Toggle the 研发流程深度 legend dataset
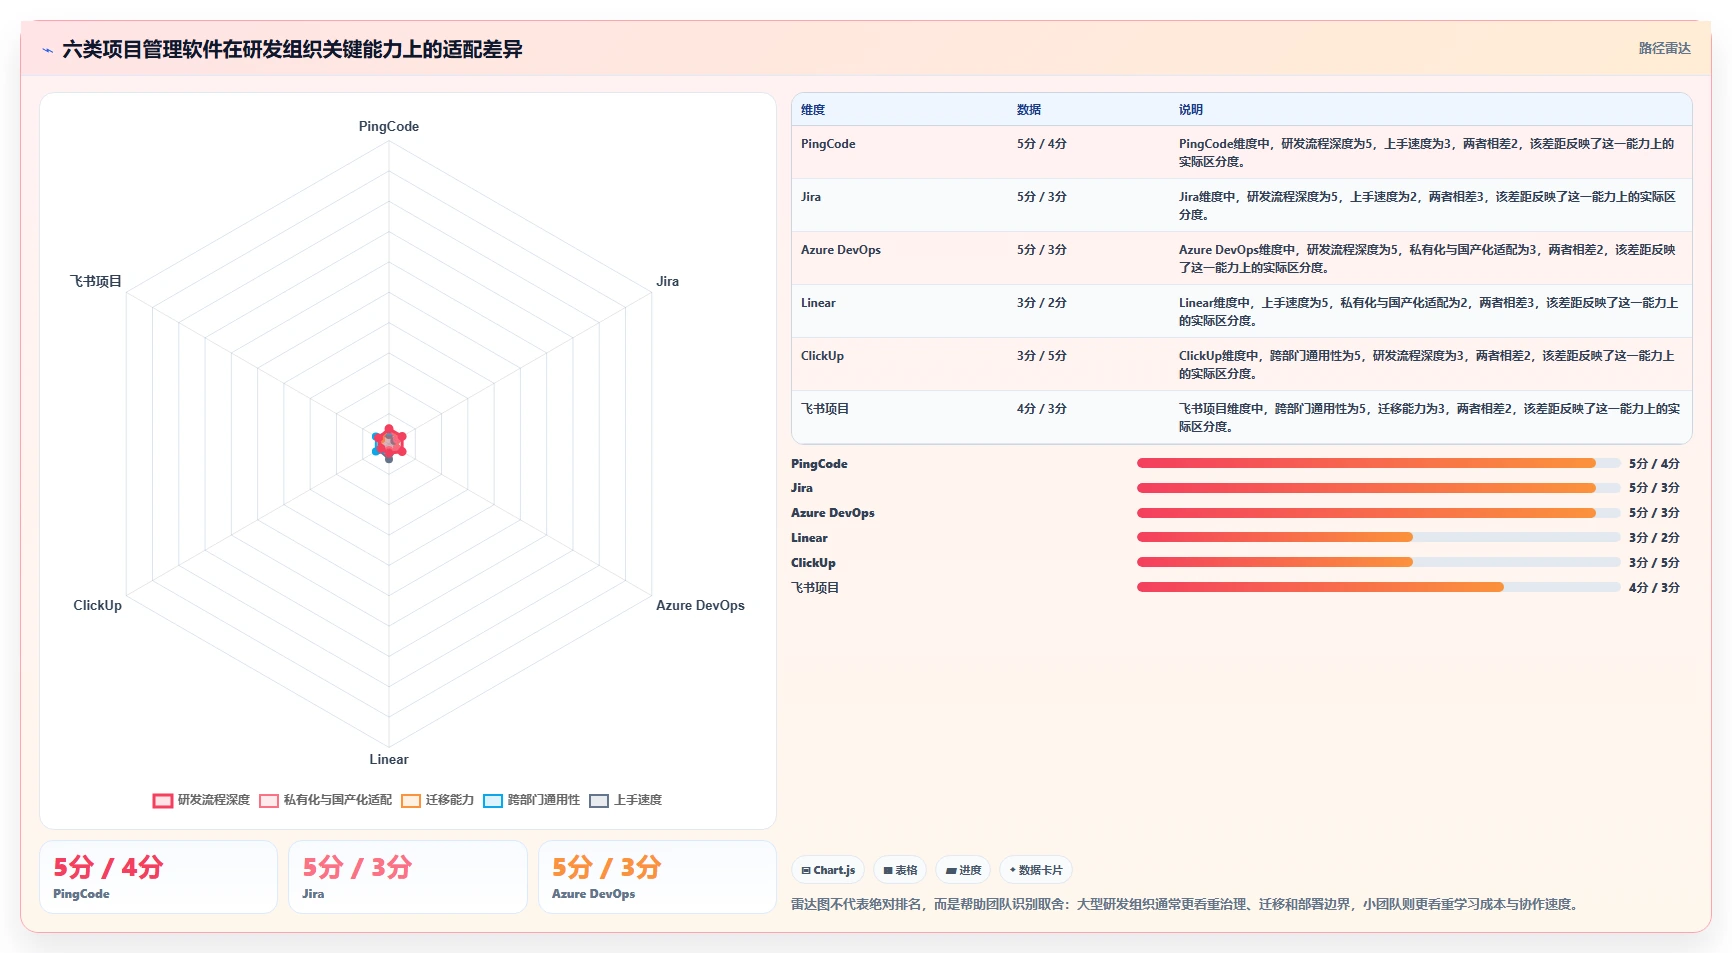Screen dimensions: 1732x953 pyautogui.click(x=201, y=800)
